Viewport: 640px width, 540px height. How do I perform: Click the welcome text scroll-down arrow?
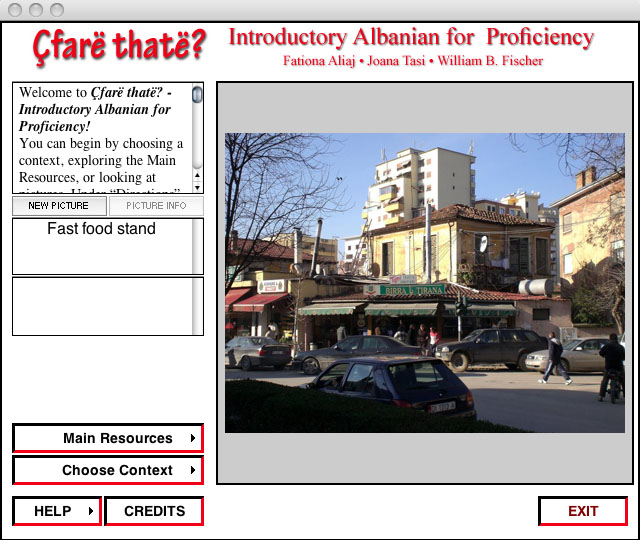click(x=197, y=187)
